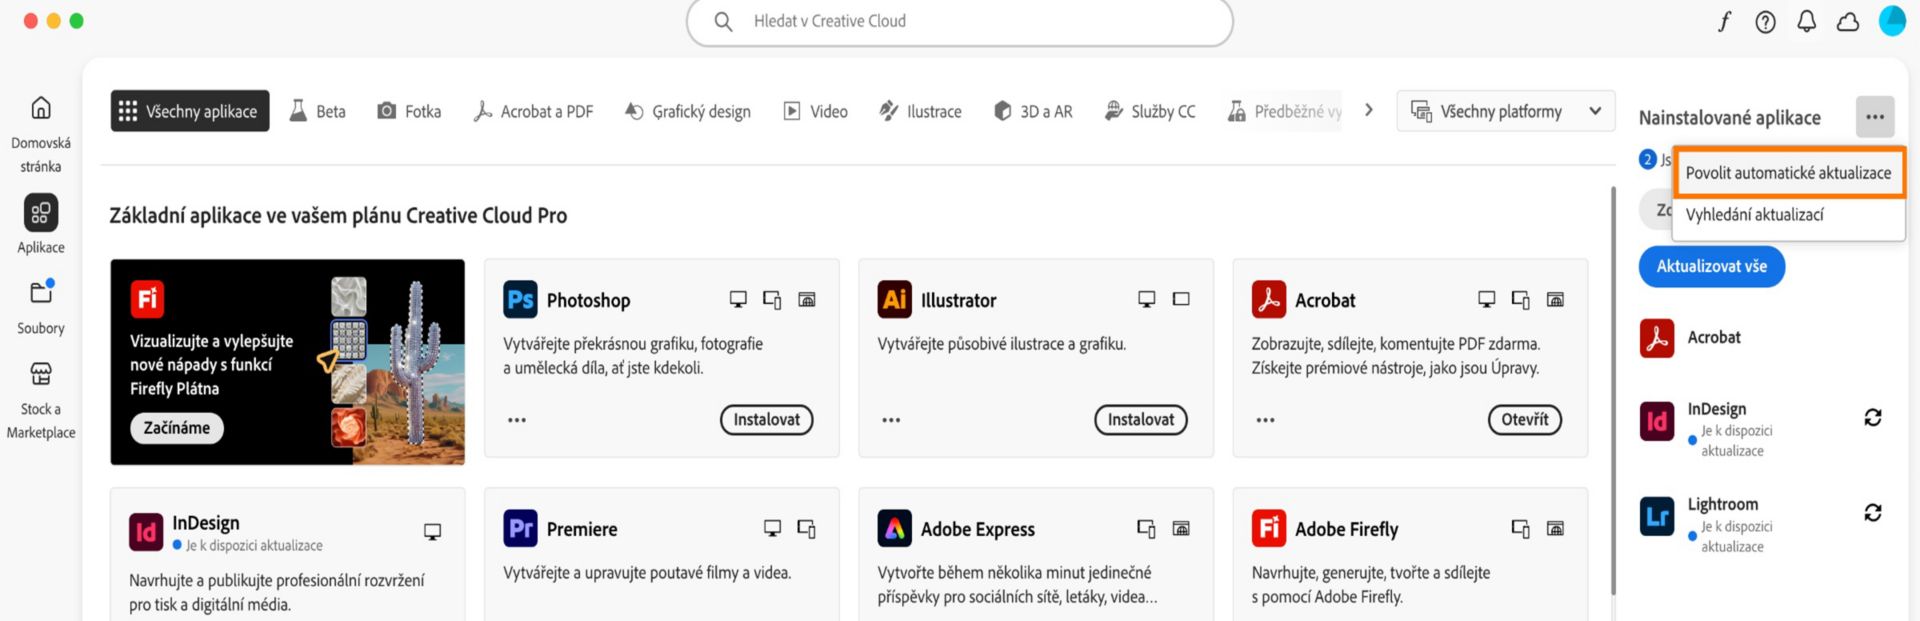Viewport: 1920px width, 621px height.
Task: Click the apps list vertical scrollbar
Action: click(x=1612, y=390)
